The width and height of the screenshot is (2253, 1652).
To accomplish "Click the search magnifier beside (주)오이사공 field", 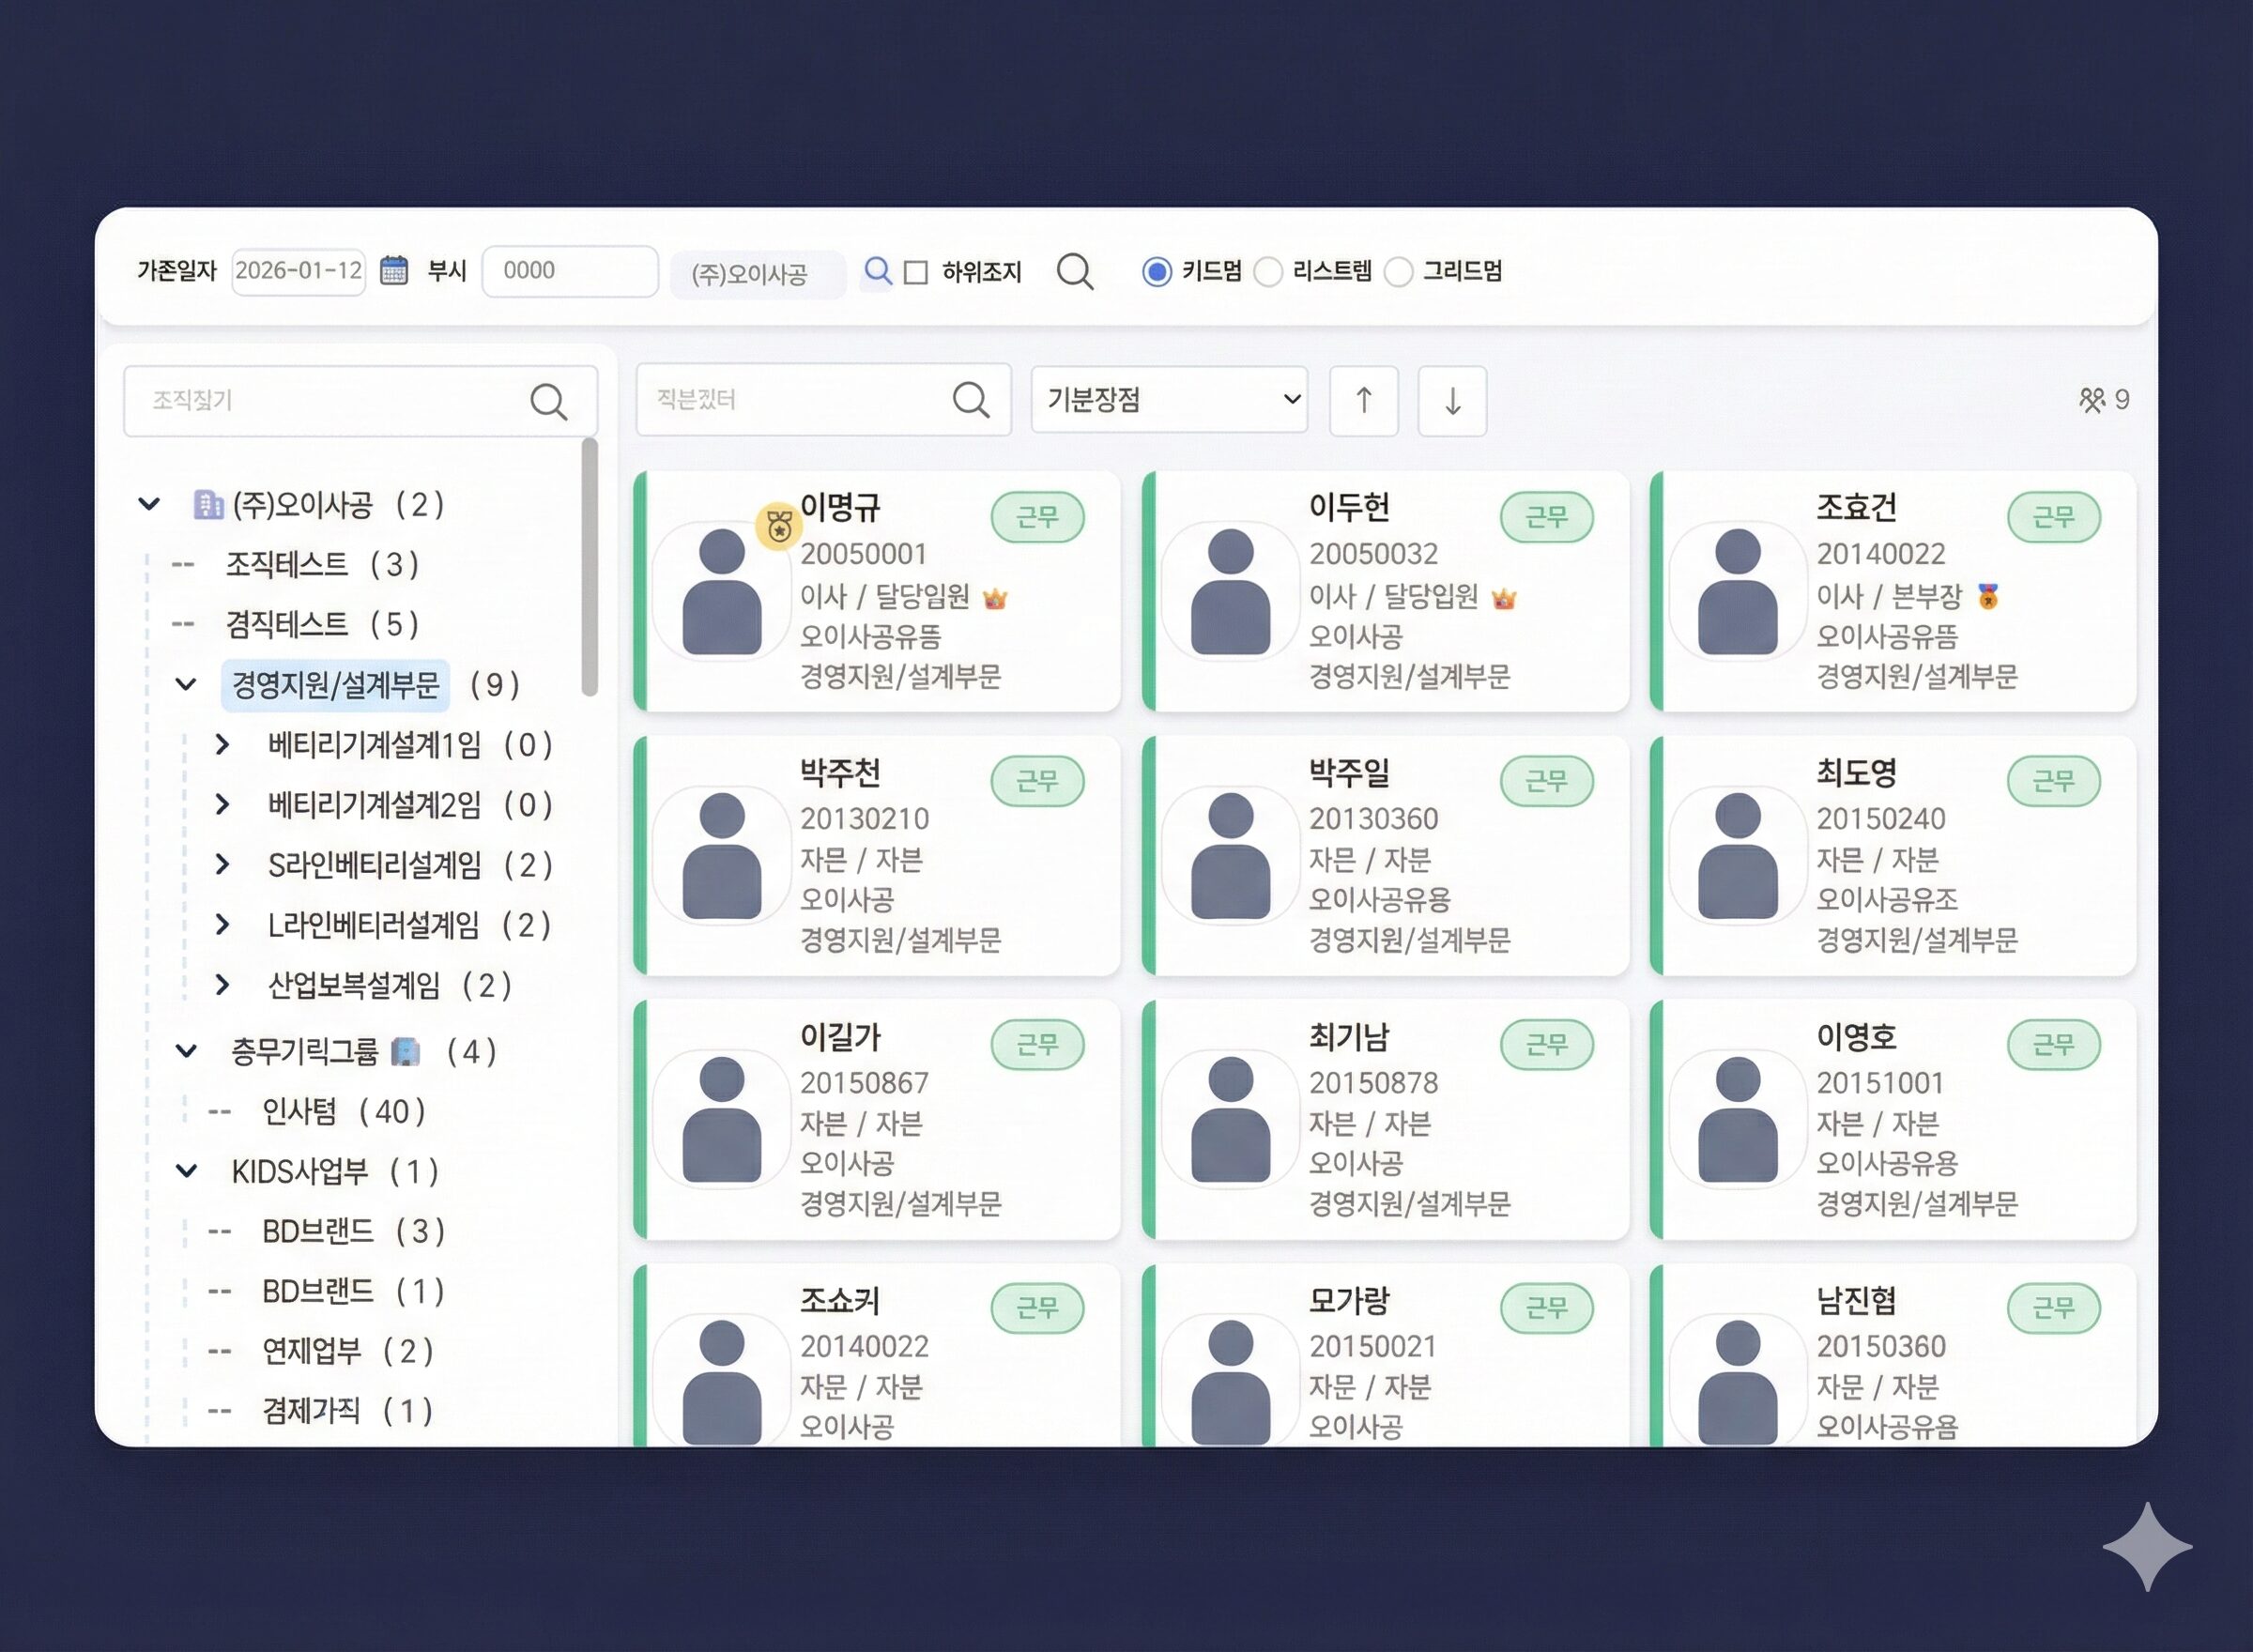I will [878, 271].
